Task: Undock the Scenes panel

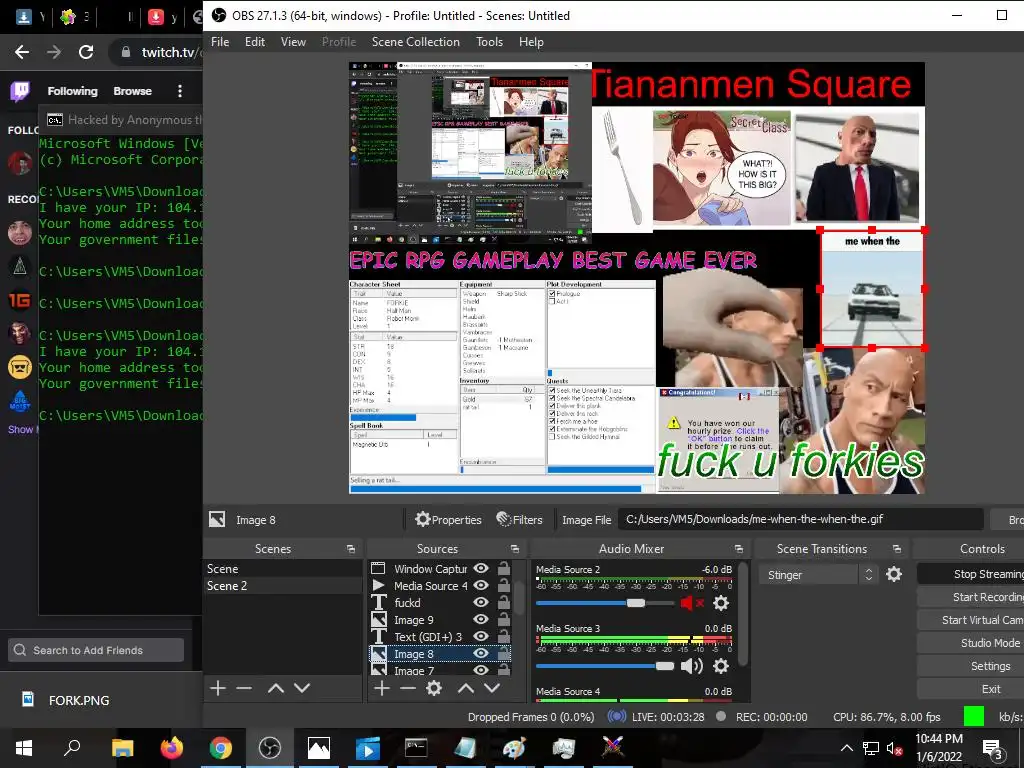Action: click(x=351, y=549)
